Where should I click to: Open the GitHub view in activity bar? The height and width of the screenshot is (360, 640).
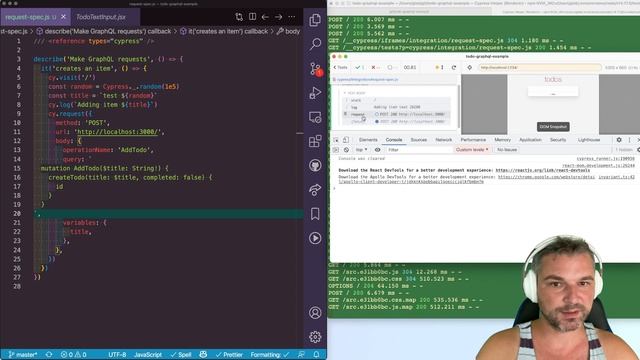click(x=315, y=166)
